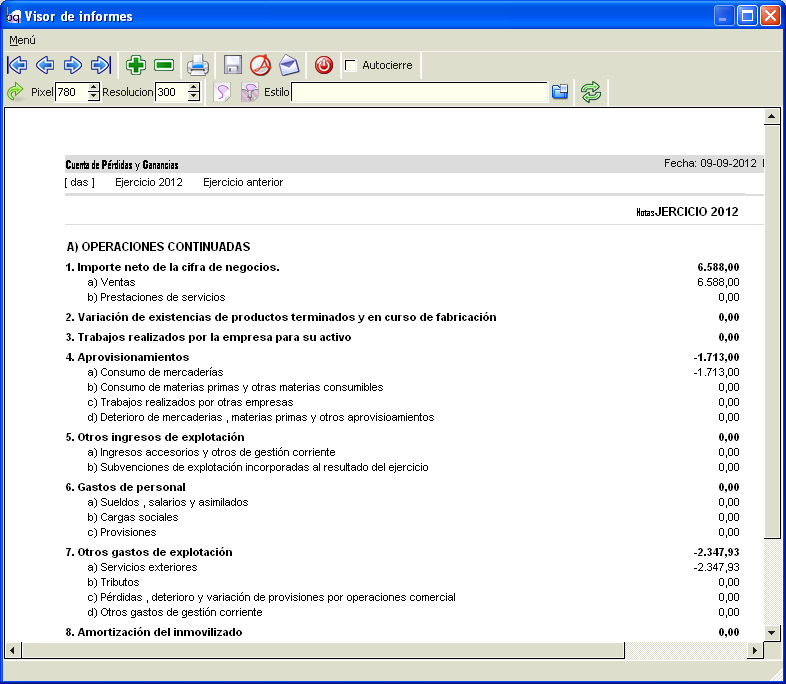Viewport: 786px width, 684px height.
Task: Increase the Resolucion value with up stepper
Action: click(x=194, y=87)
